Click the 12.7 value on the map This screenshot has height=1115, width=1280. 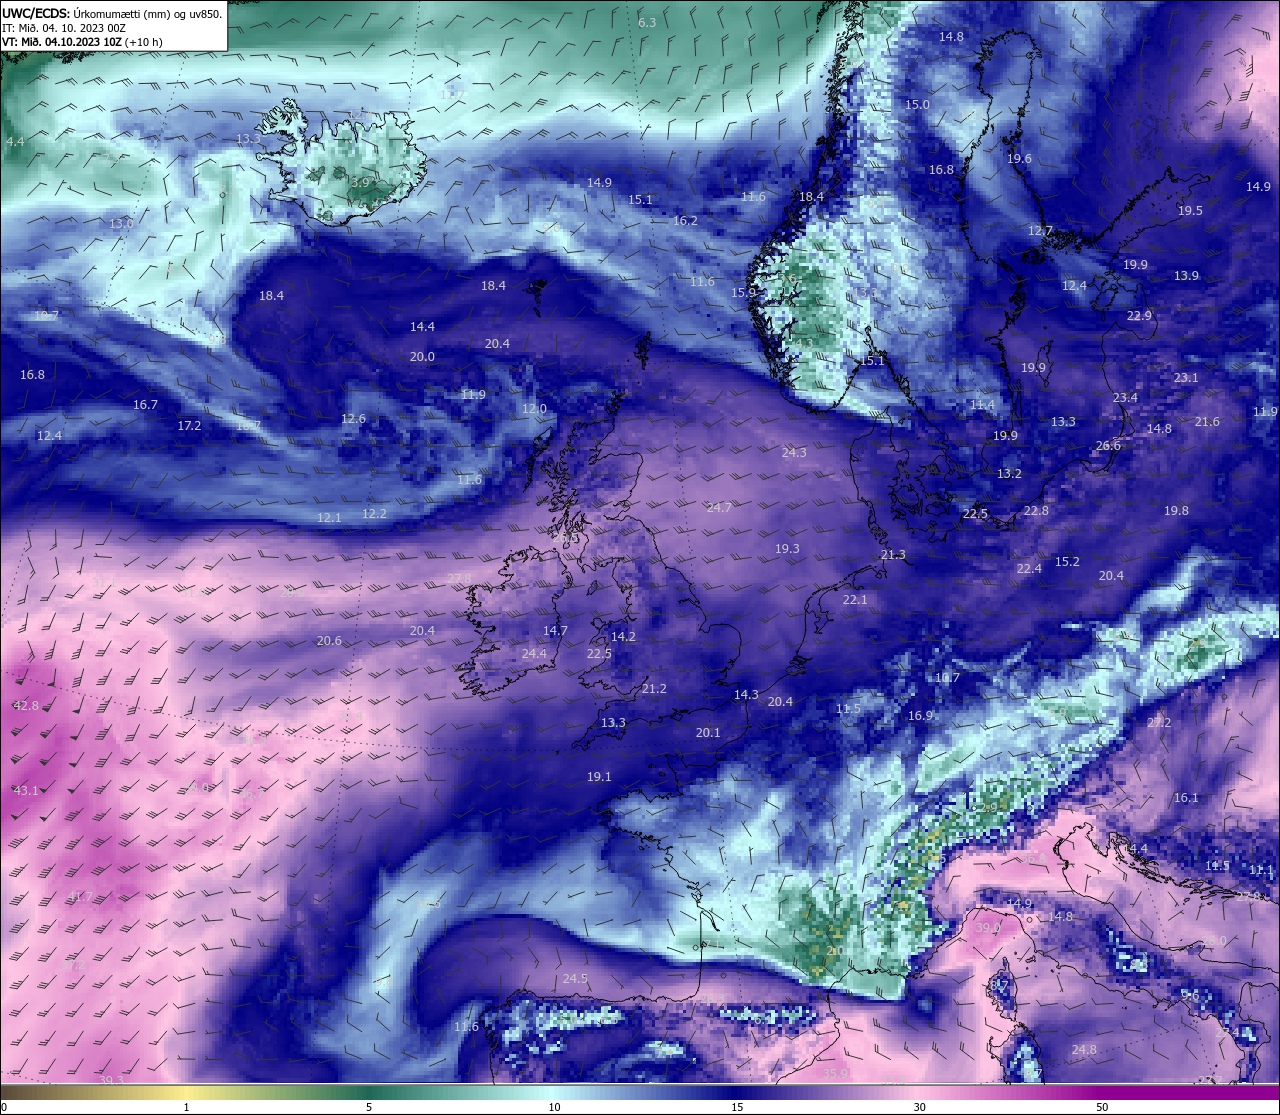[1040, 230]
